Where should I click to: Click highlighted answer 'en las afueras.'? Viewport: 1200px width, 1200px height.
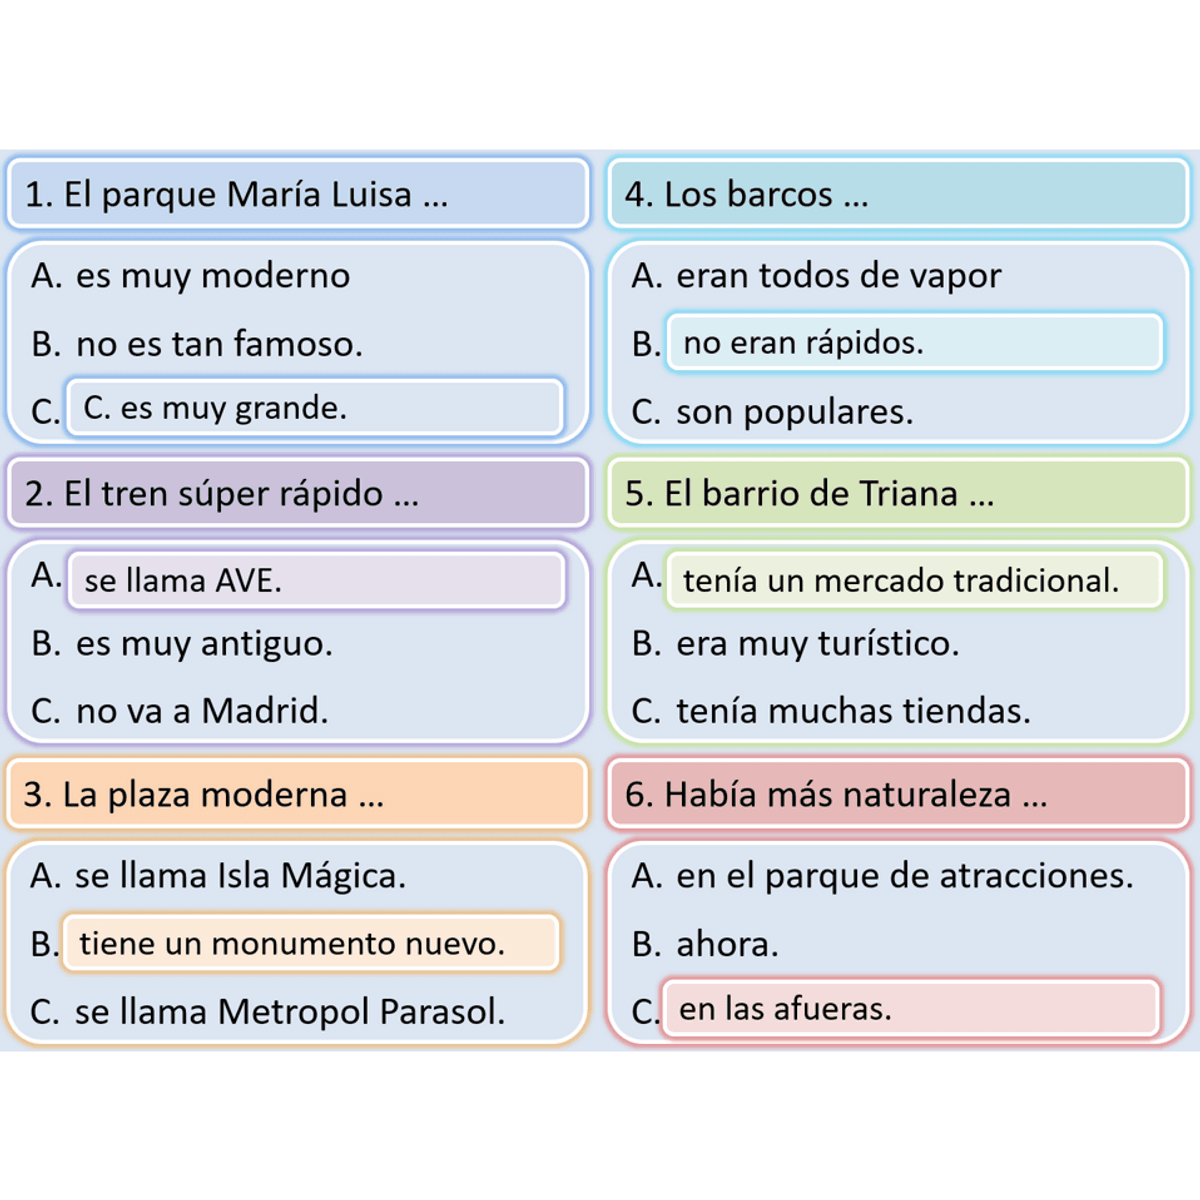coord(911,1008)
